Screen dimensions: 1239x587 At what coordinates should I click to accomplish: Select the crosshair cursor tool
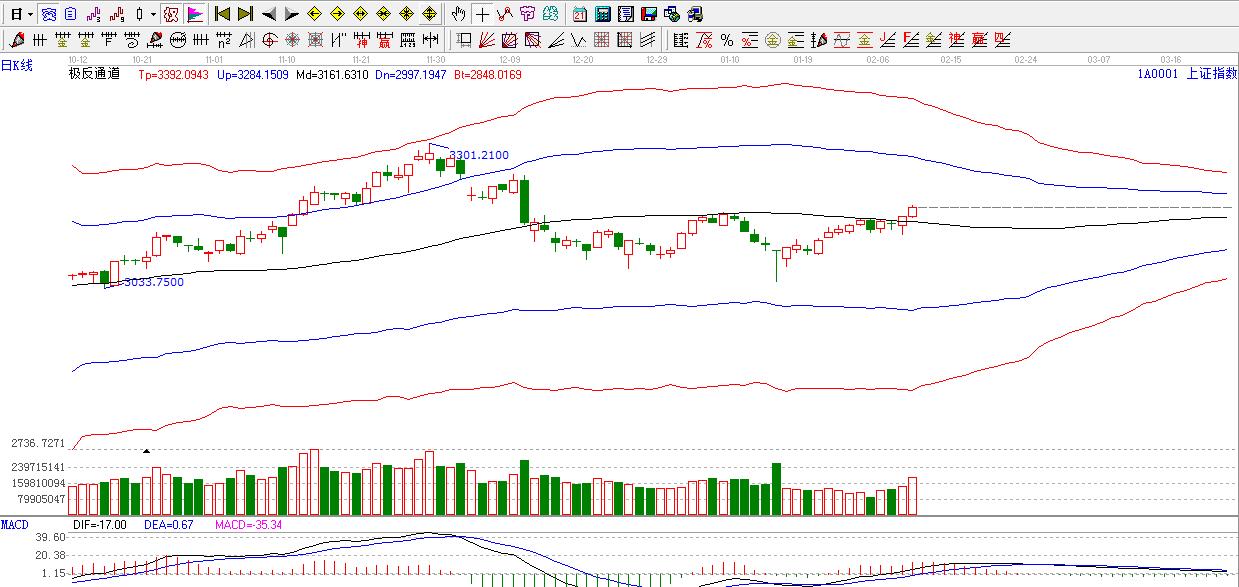click(x=483, y=14)
